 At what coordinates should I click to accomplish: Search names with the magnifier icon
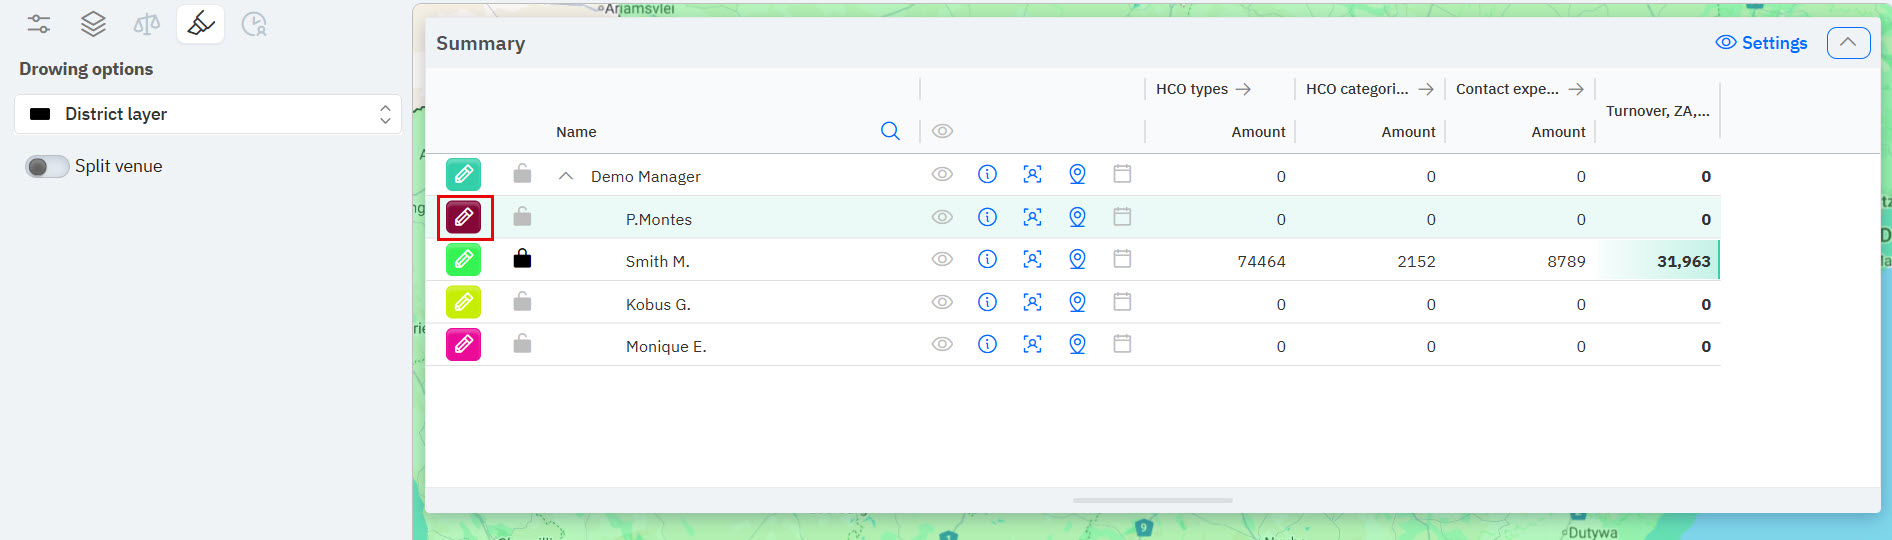tap(890, 131)
